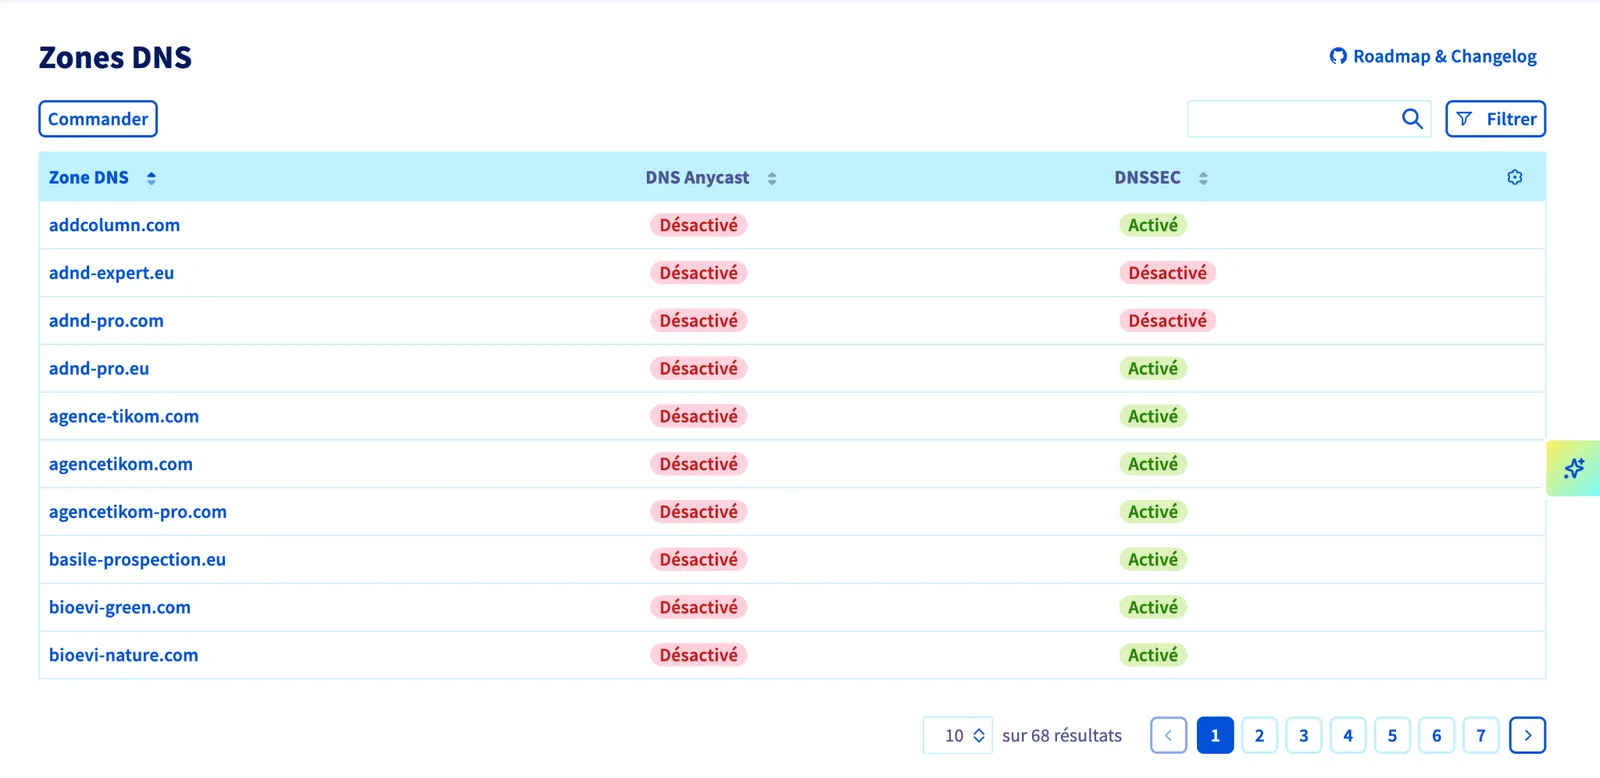Select page 2 in pagination
The height and width of the screenshot is (778, 1600).
pos(1259,736)
